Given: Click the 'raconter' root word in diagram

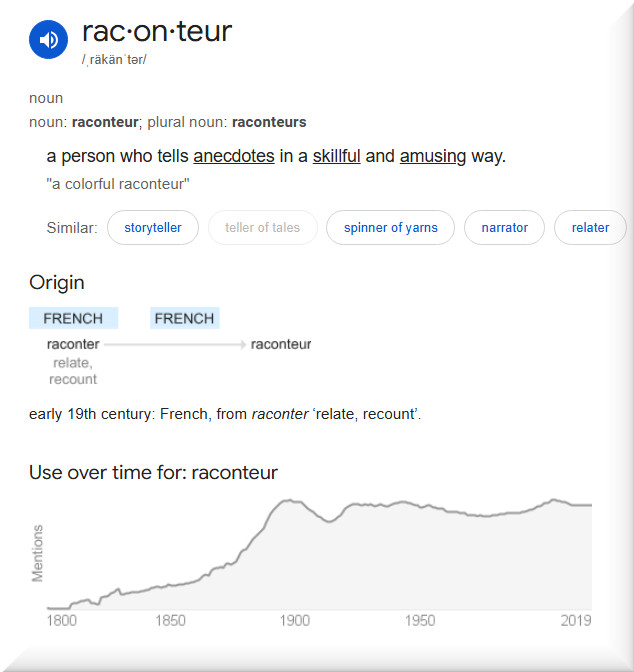Looking at the screenshot, I should [x=73, y=344].
